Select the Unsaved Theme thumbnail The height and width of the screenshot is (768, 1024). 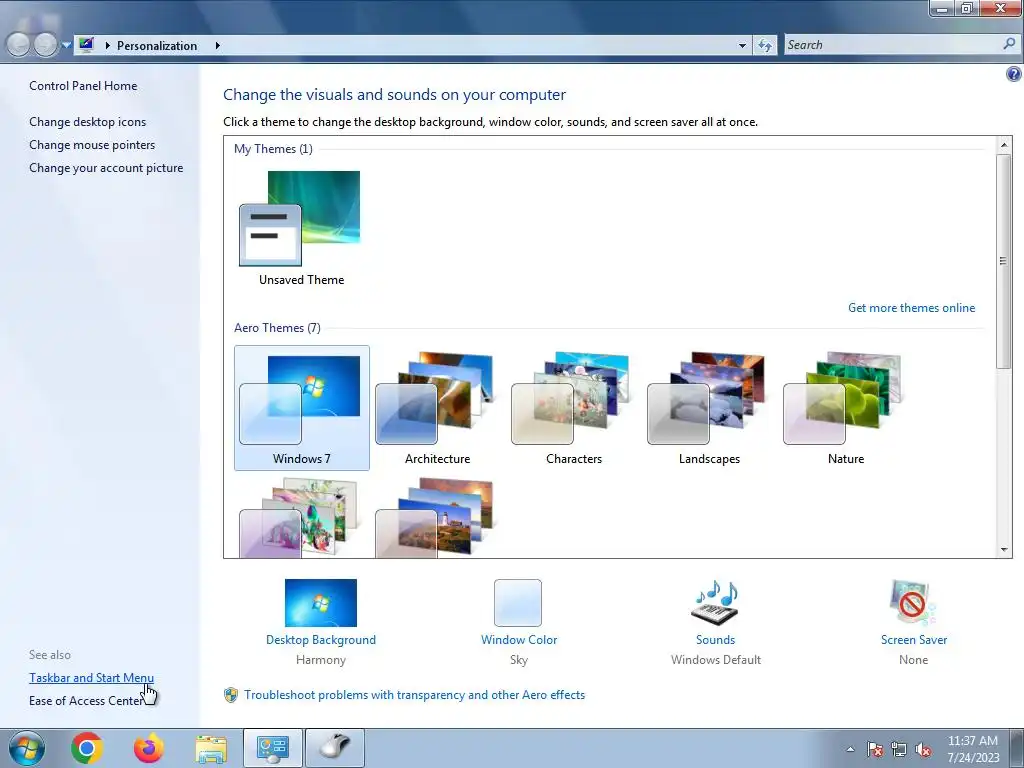pyautogui.click(x=301, y=229)
